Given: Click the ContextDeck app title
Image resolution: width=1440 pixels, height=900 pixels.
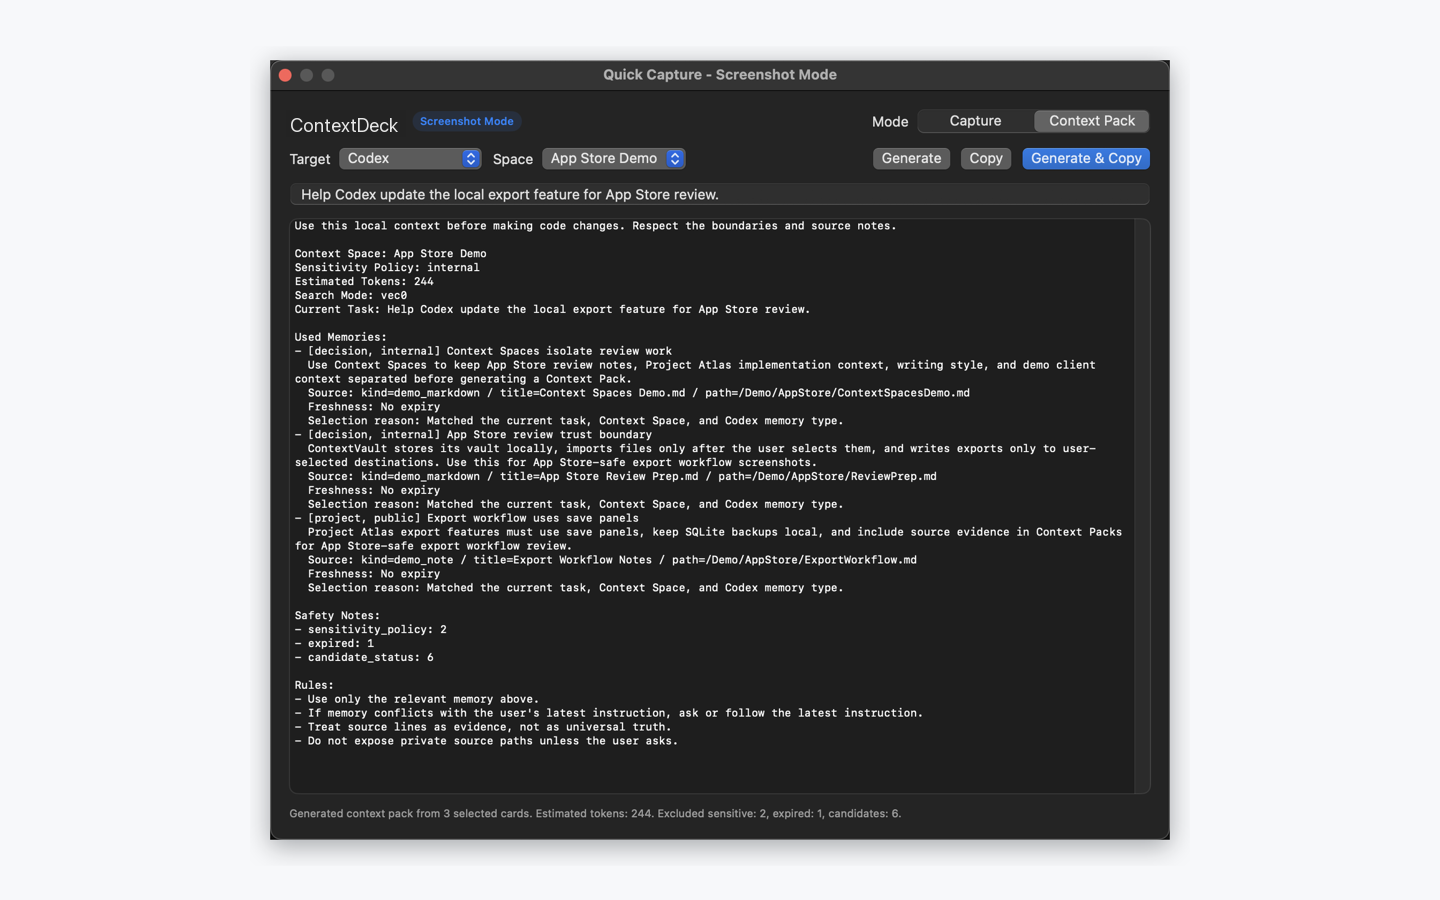Looking at the screenshot, I should (344, 125).
